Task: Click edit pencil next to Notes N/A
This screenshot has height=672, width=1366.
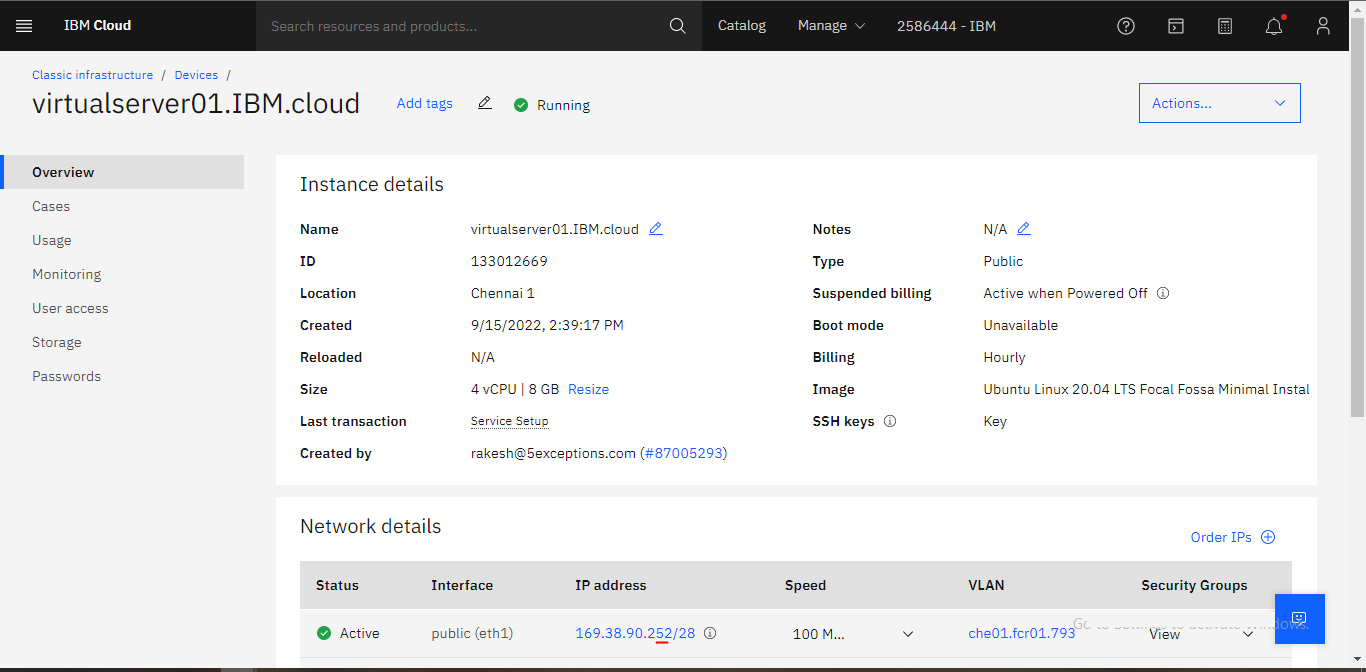Action: [1023, 229]
